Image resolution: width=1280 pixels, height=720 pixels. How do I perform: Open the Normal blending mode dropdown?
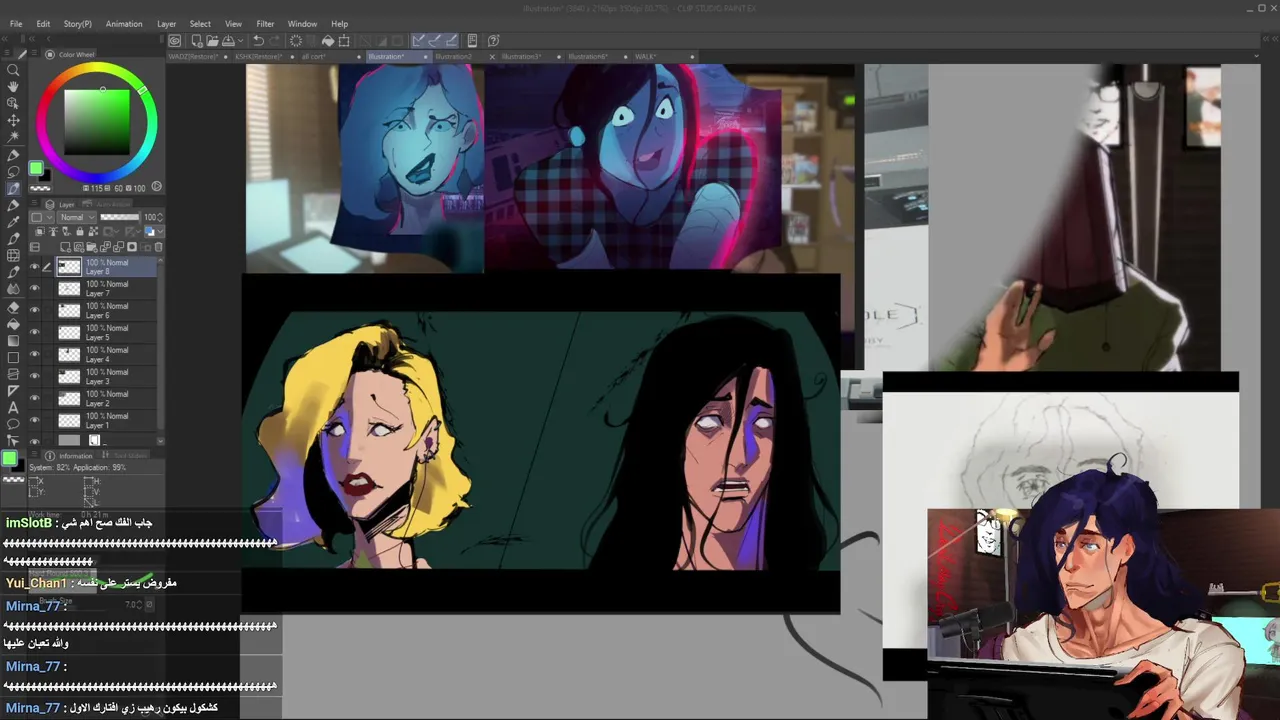click(x=78, y=217)
